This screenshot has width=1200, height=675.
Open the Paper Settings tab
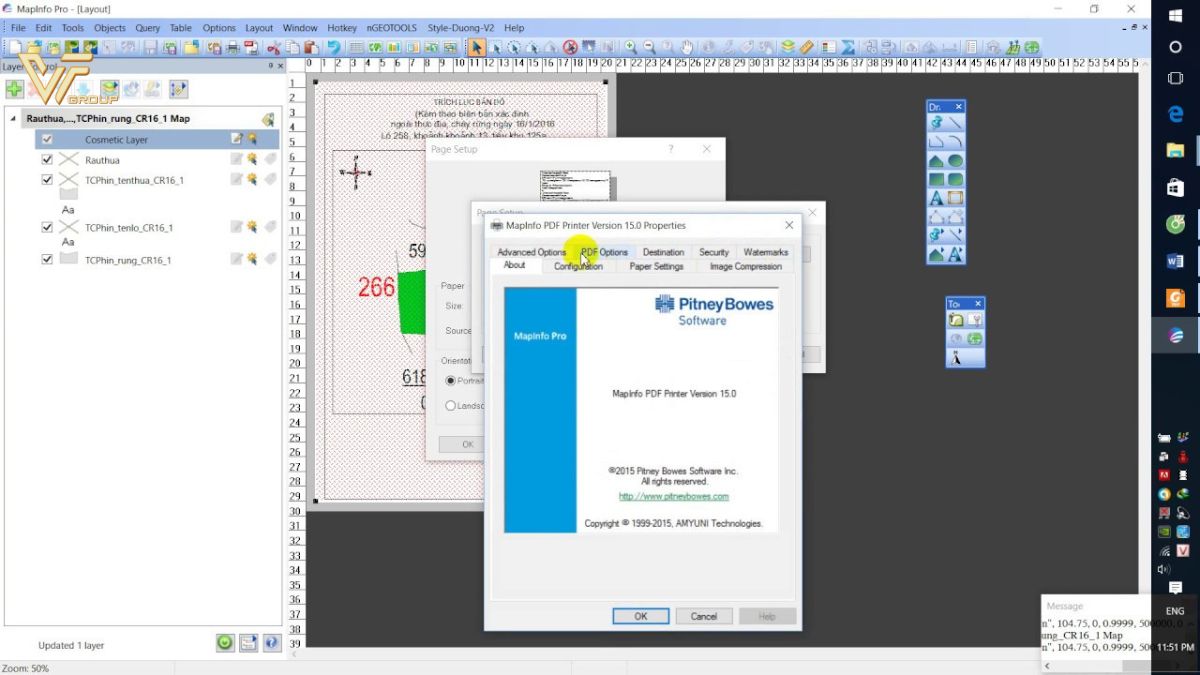656,266
